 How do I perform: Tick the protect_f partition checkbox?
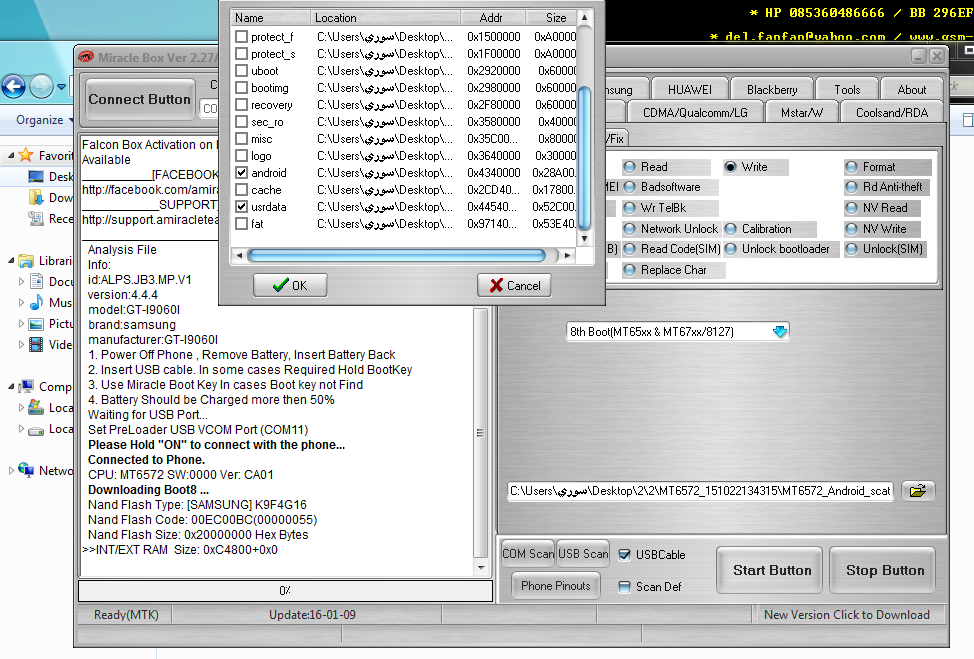click(x=242, y=37)
